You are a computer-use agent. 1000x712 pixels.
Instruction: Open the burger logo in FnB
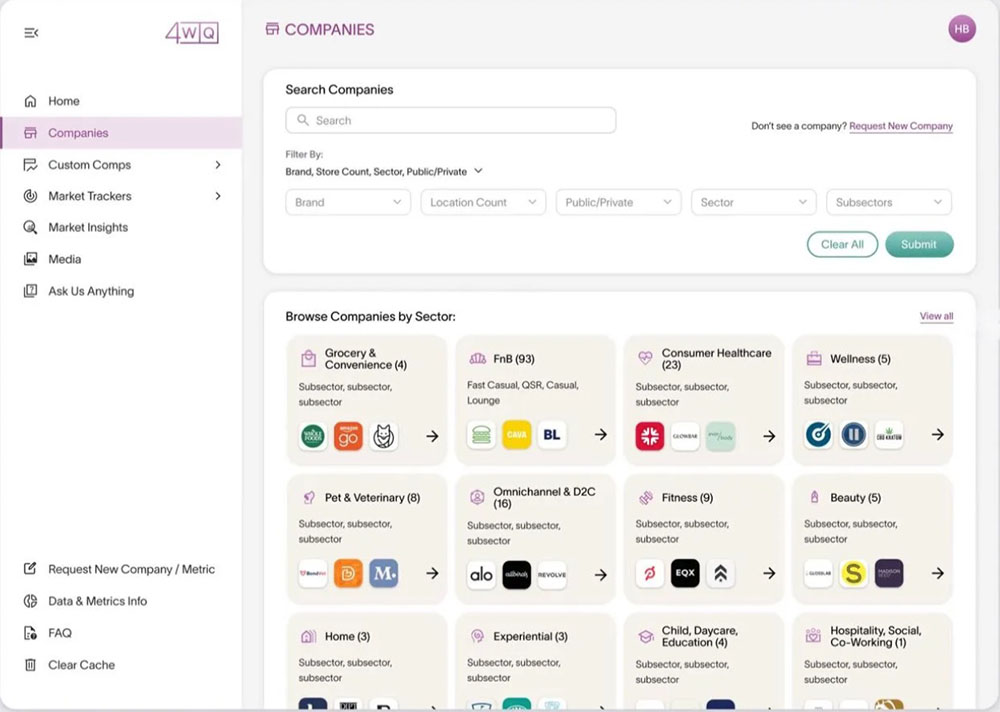coord(482,434)
